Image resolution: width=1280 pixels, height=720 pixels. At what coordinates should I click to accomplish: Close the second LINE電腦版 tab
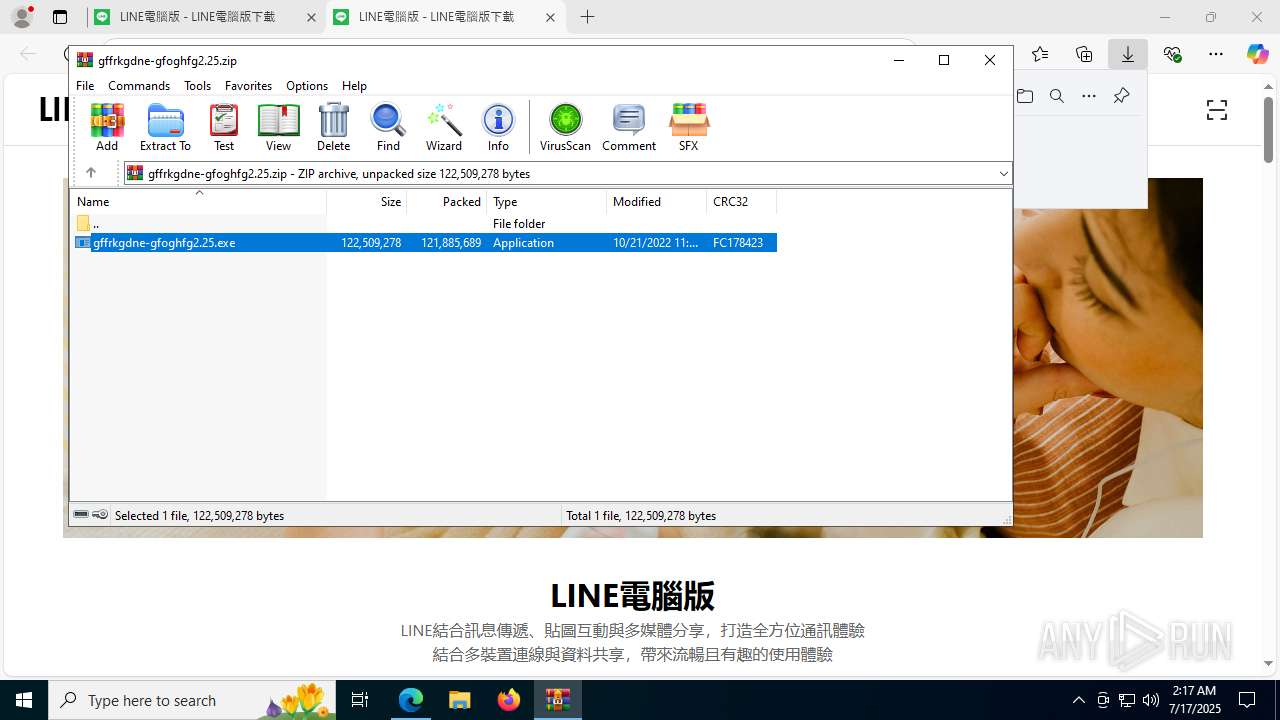pyautogui.click(x=550, y=17)
